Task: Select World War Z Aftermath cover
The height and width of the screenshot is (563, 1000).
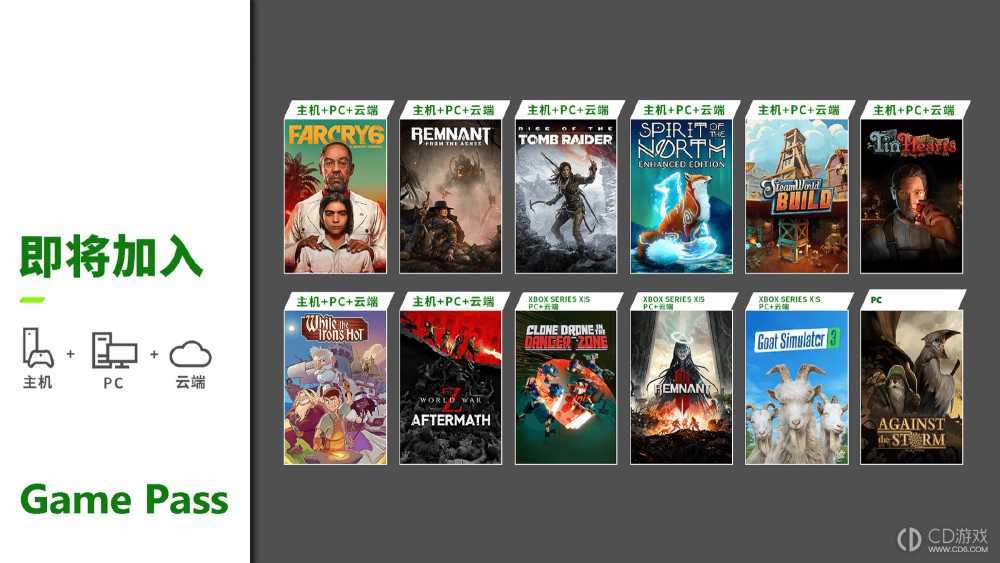Action: coord(451,388)
